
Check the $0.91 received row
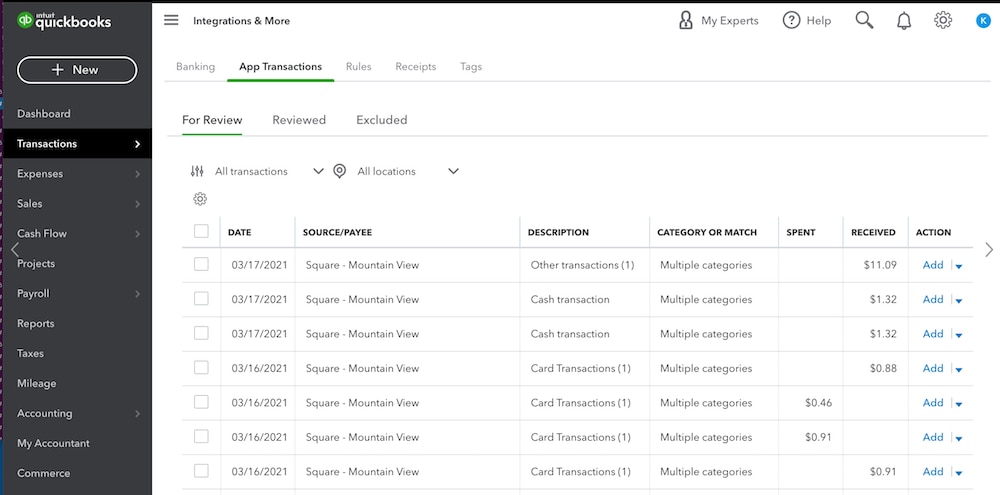(201, 471)
